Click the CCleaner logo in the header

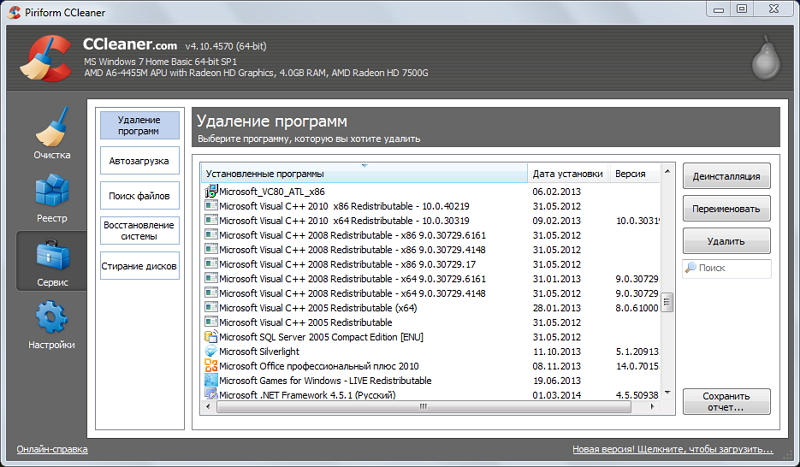[x=43, y=58]
